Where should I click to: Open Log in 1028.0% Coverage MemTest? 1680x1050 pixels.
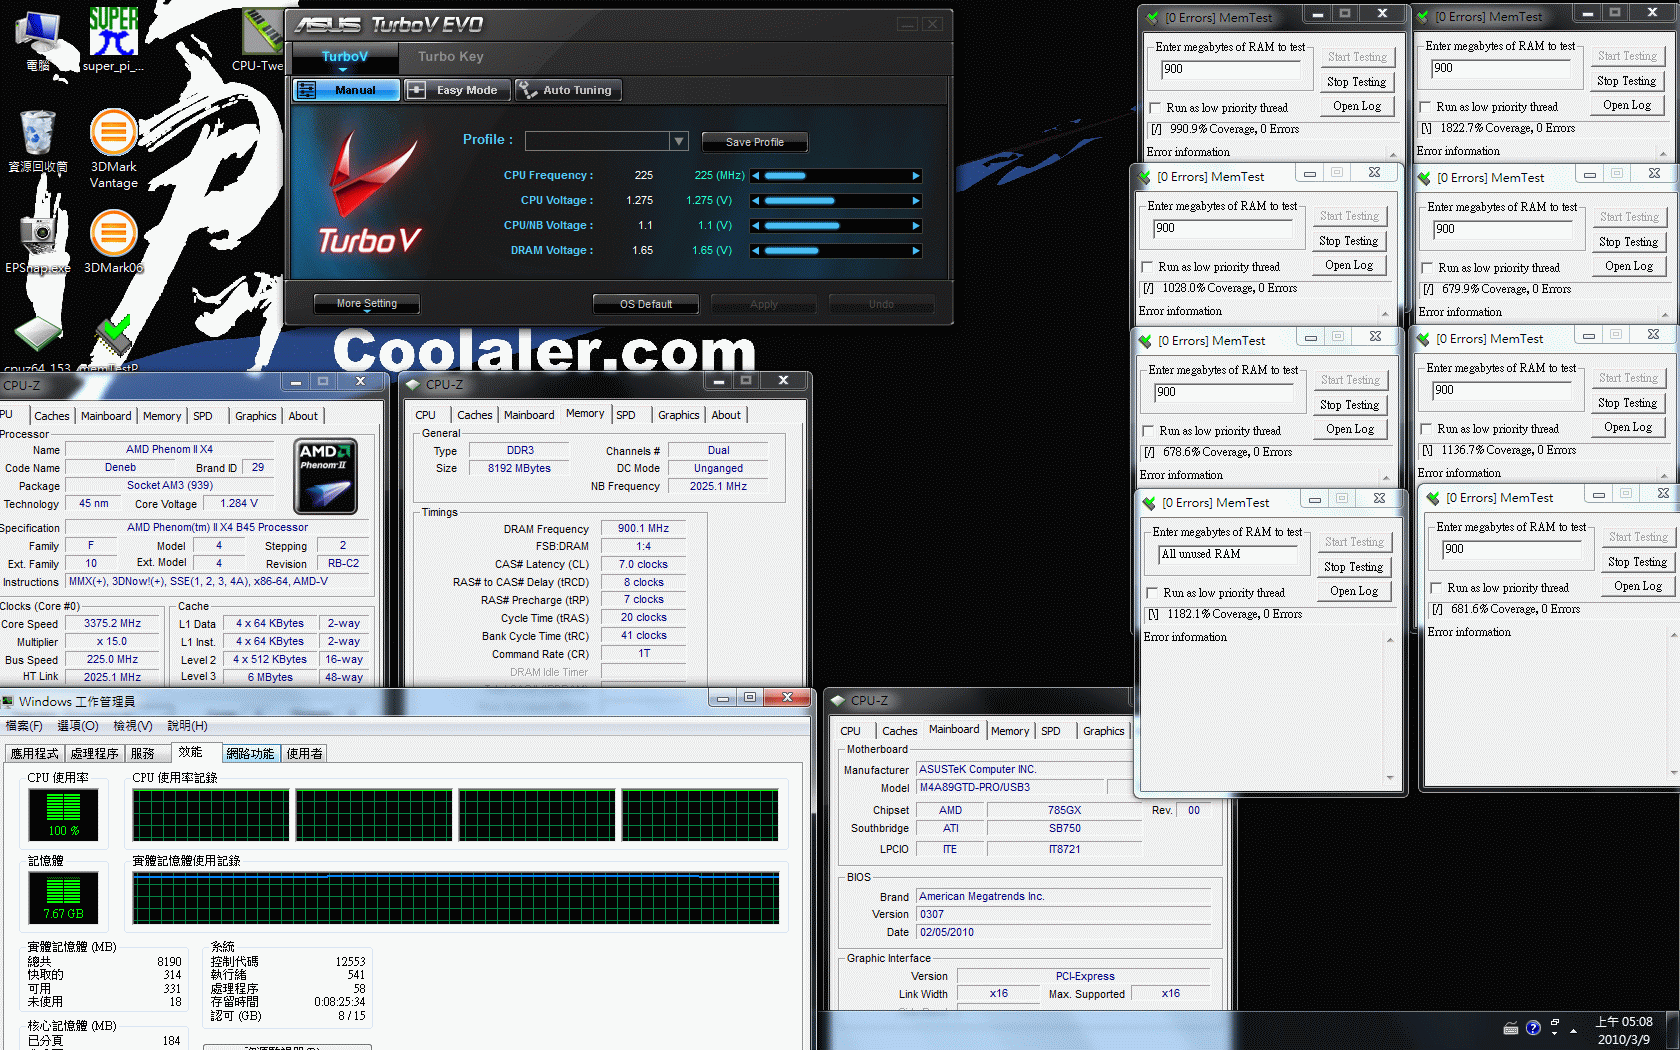(1348, 265)
